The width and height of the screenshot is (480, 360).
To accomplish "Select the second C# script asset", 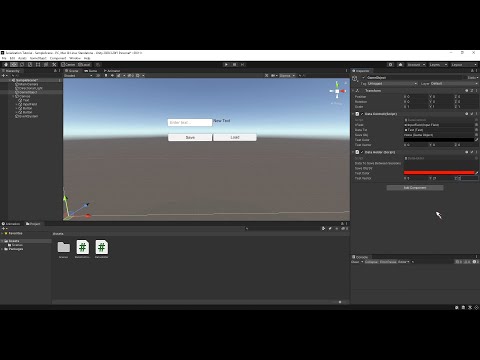I will coord(101,247).
